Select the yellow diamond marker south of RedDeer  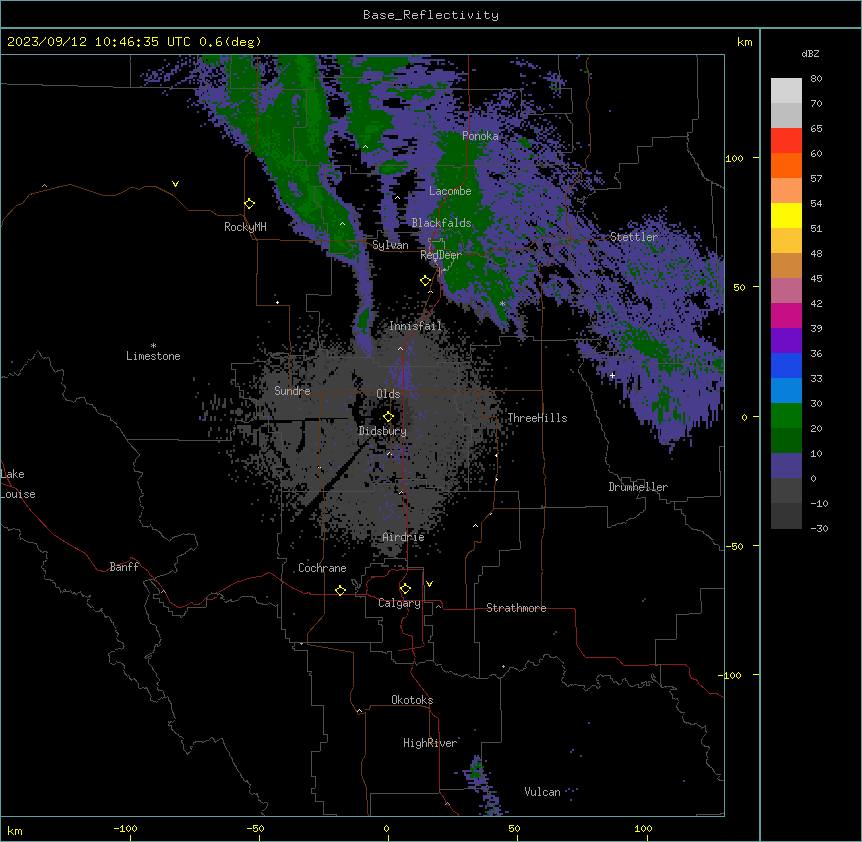(426, 281)
